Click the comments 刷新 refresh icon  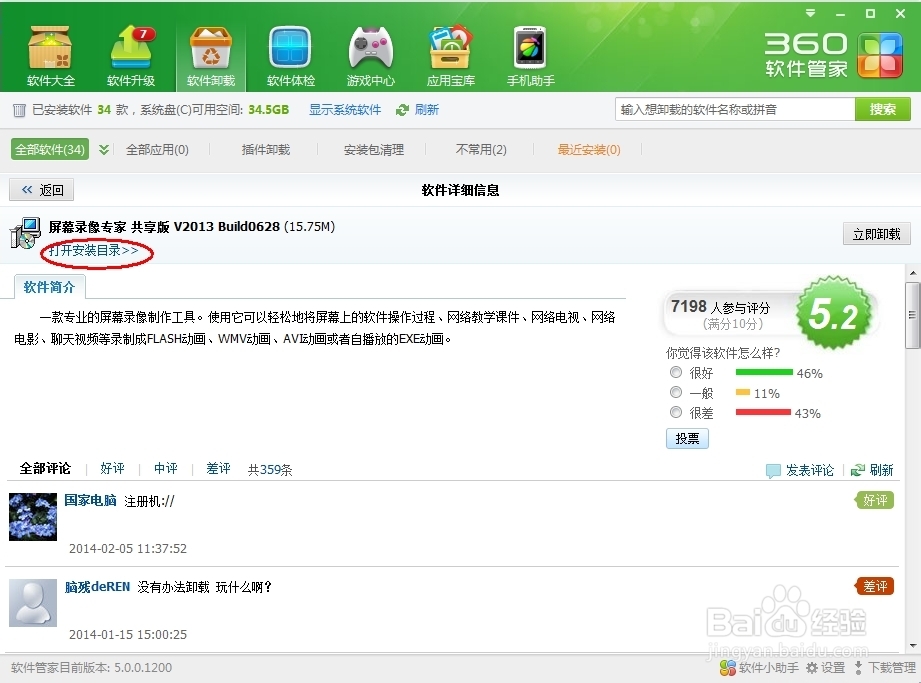pyautogui.click(x=858, y=470)
